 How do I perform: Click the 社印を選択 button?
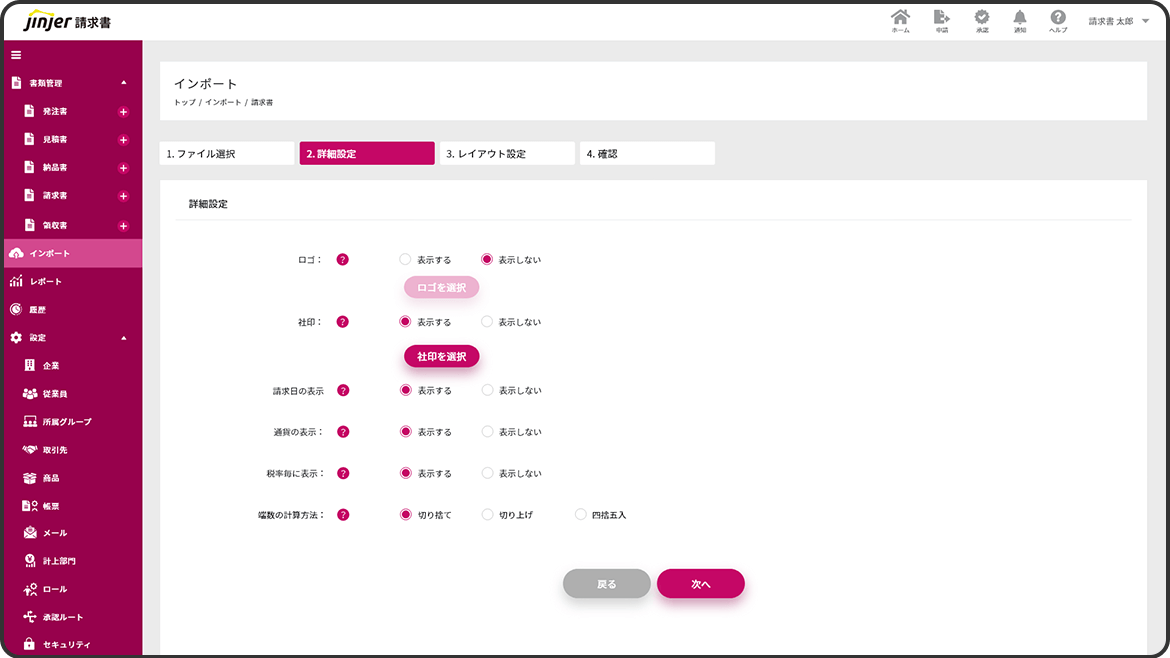click(441, 356)
